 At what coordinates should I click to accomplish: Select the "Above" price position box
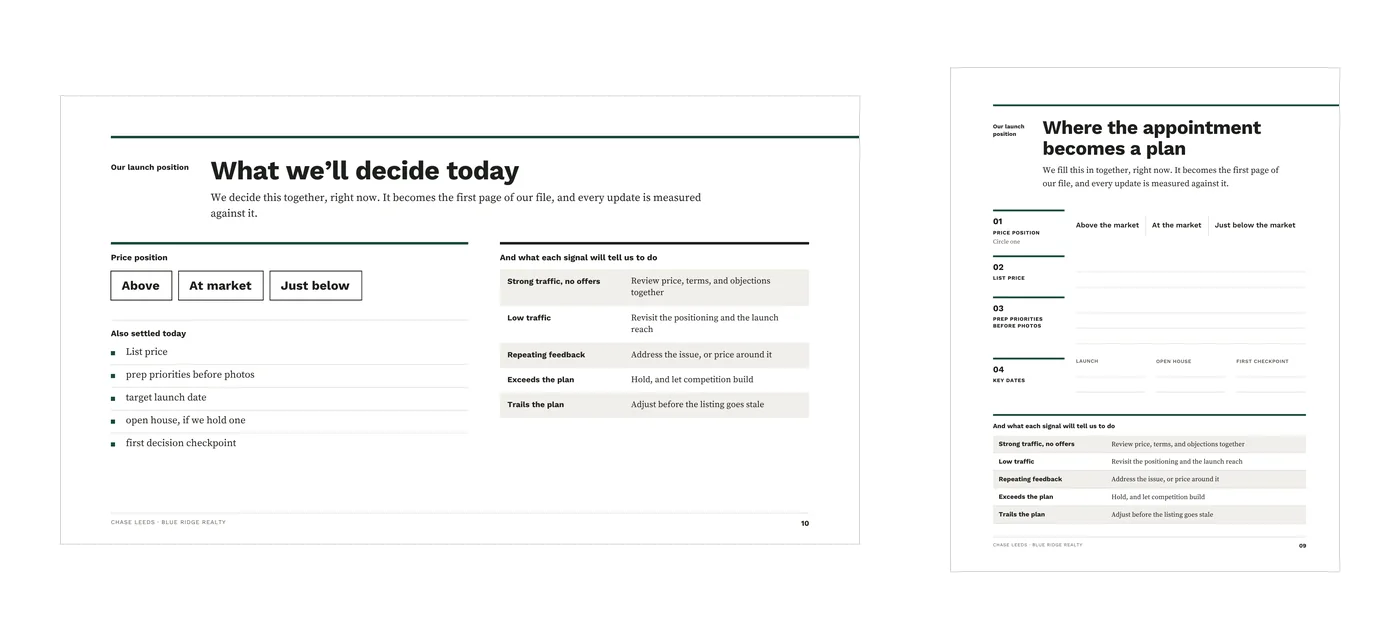coord(141,286)
